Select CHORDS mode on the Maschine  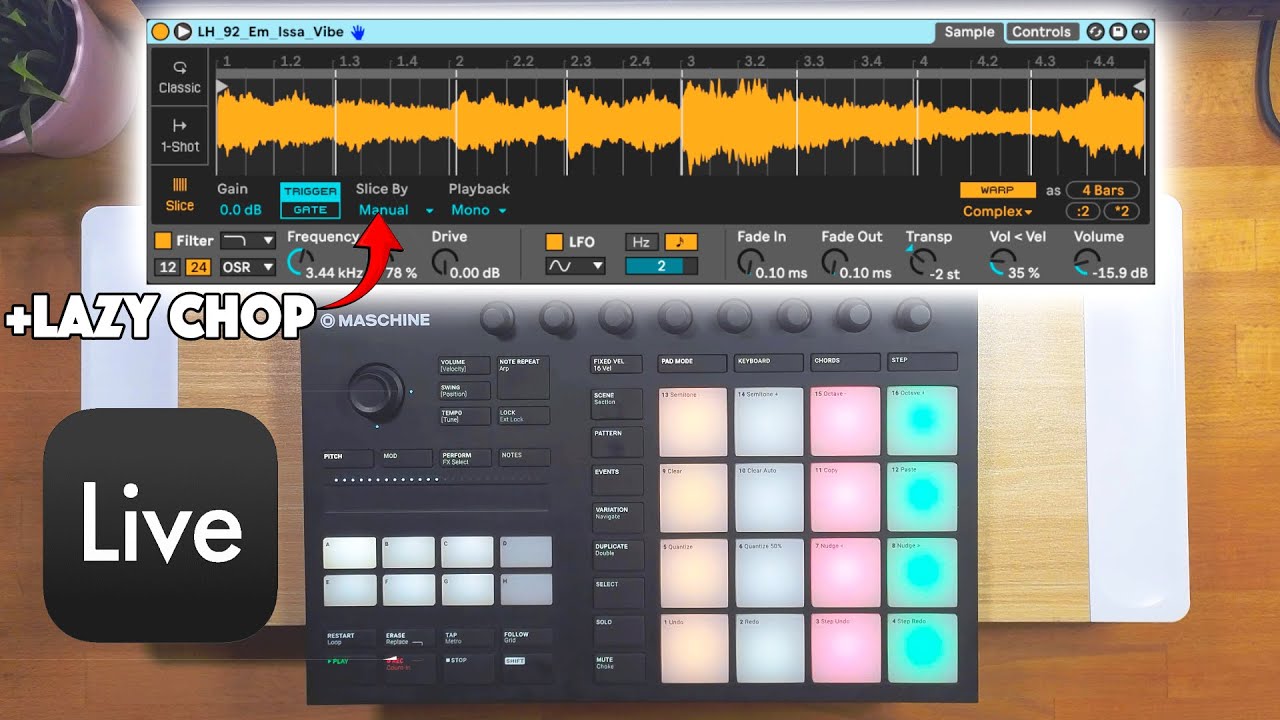(845, 363)
